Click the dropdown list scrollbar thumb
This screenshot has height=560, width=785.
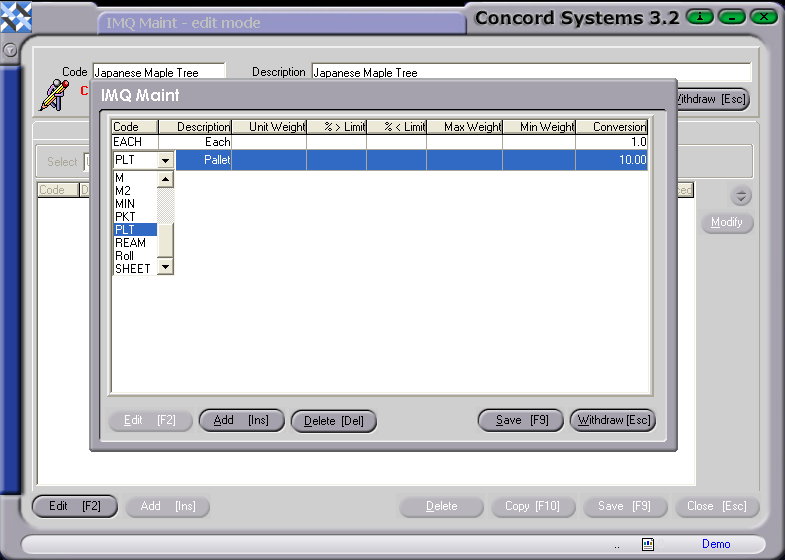(165, 241)
